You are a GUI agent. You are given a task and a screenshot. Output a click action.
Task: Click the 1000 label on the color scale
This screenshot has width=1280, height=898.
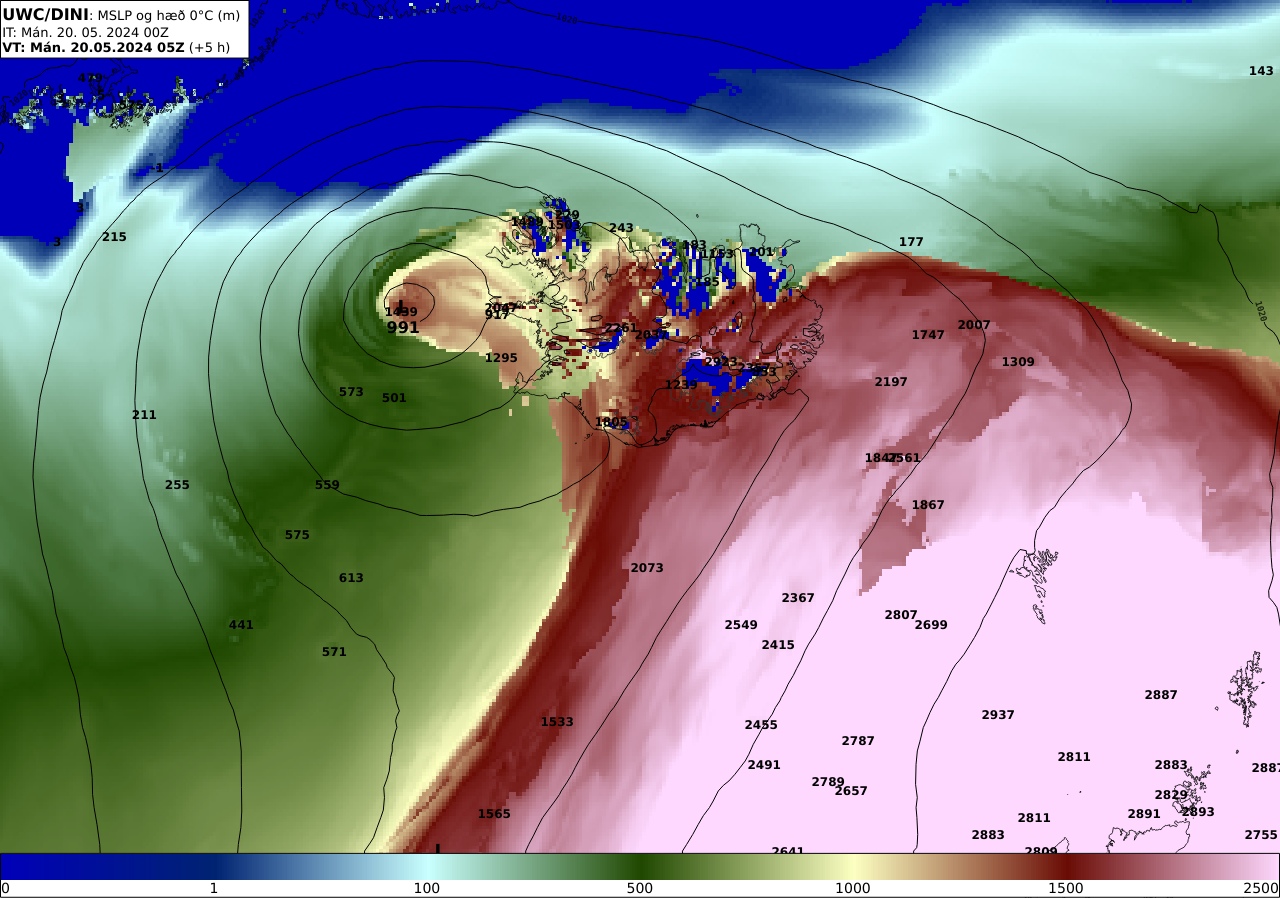point(853,888)
